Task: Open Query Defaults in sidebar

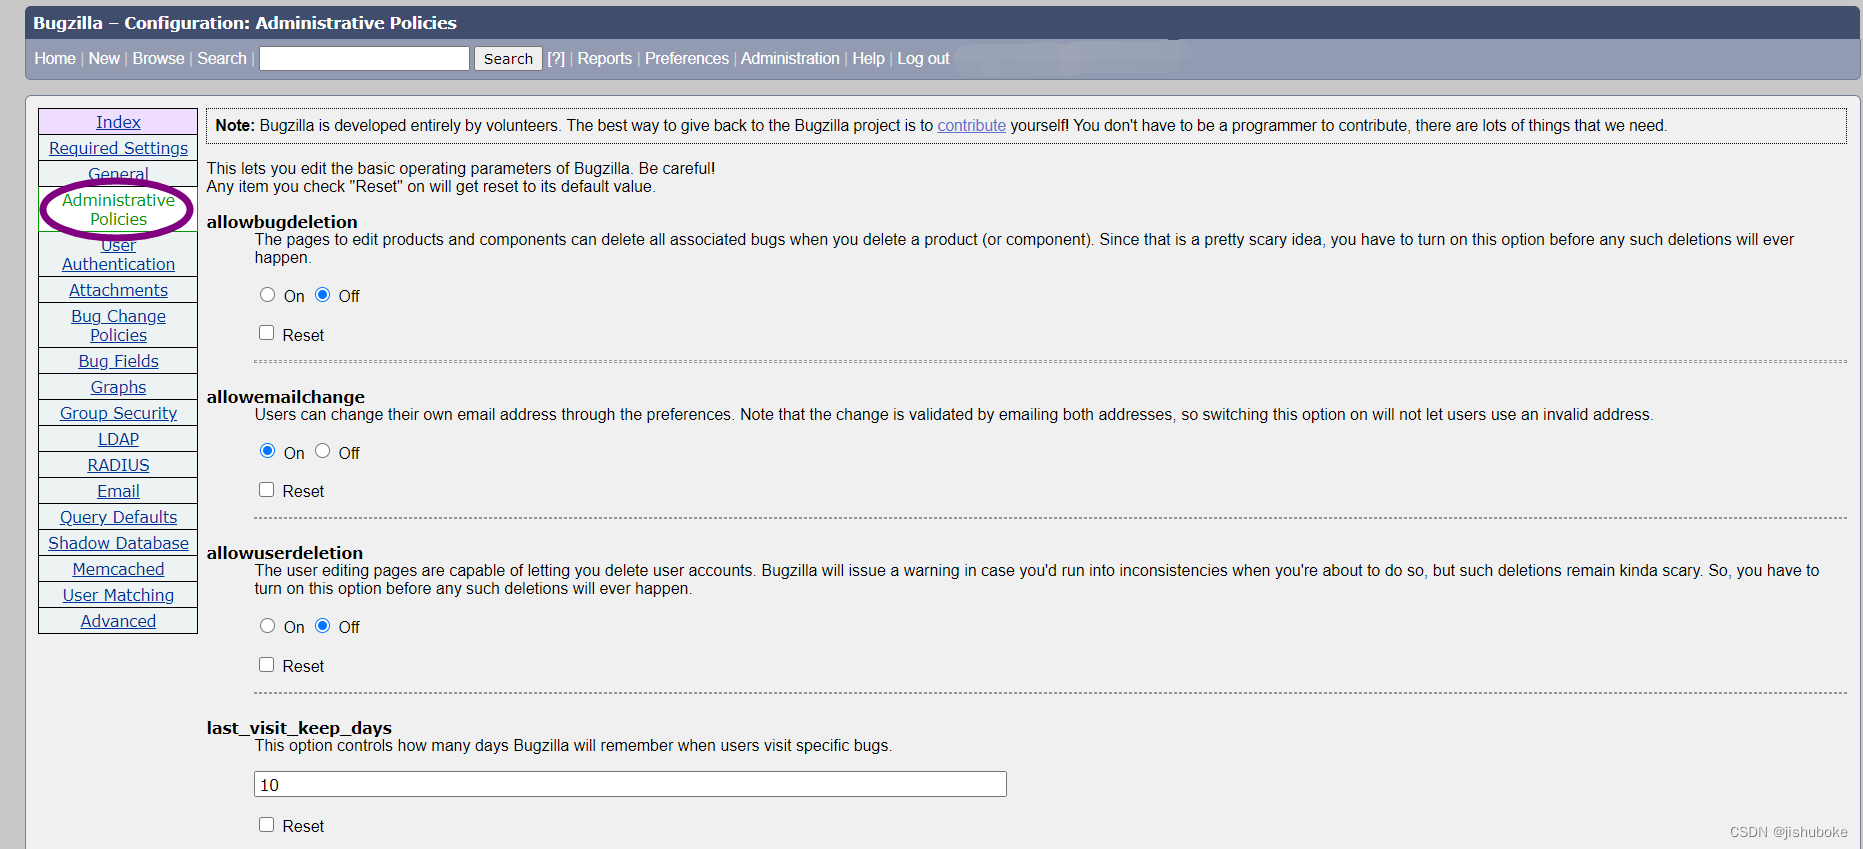Action: pyautogui.click(x=118, y=517)
